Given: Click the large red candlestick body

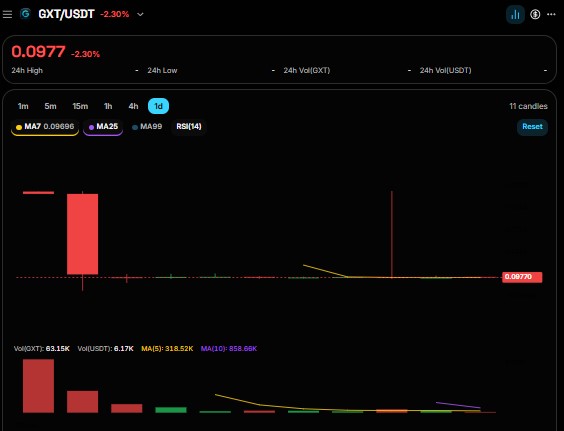Looking at the screenshot, I should click(82, 234).
